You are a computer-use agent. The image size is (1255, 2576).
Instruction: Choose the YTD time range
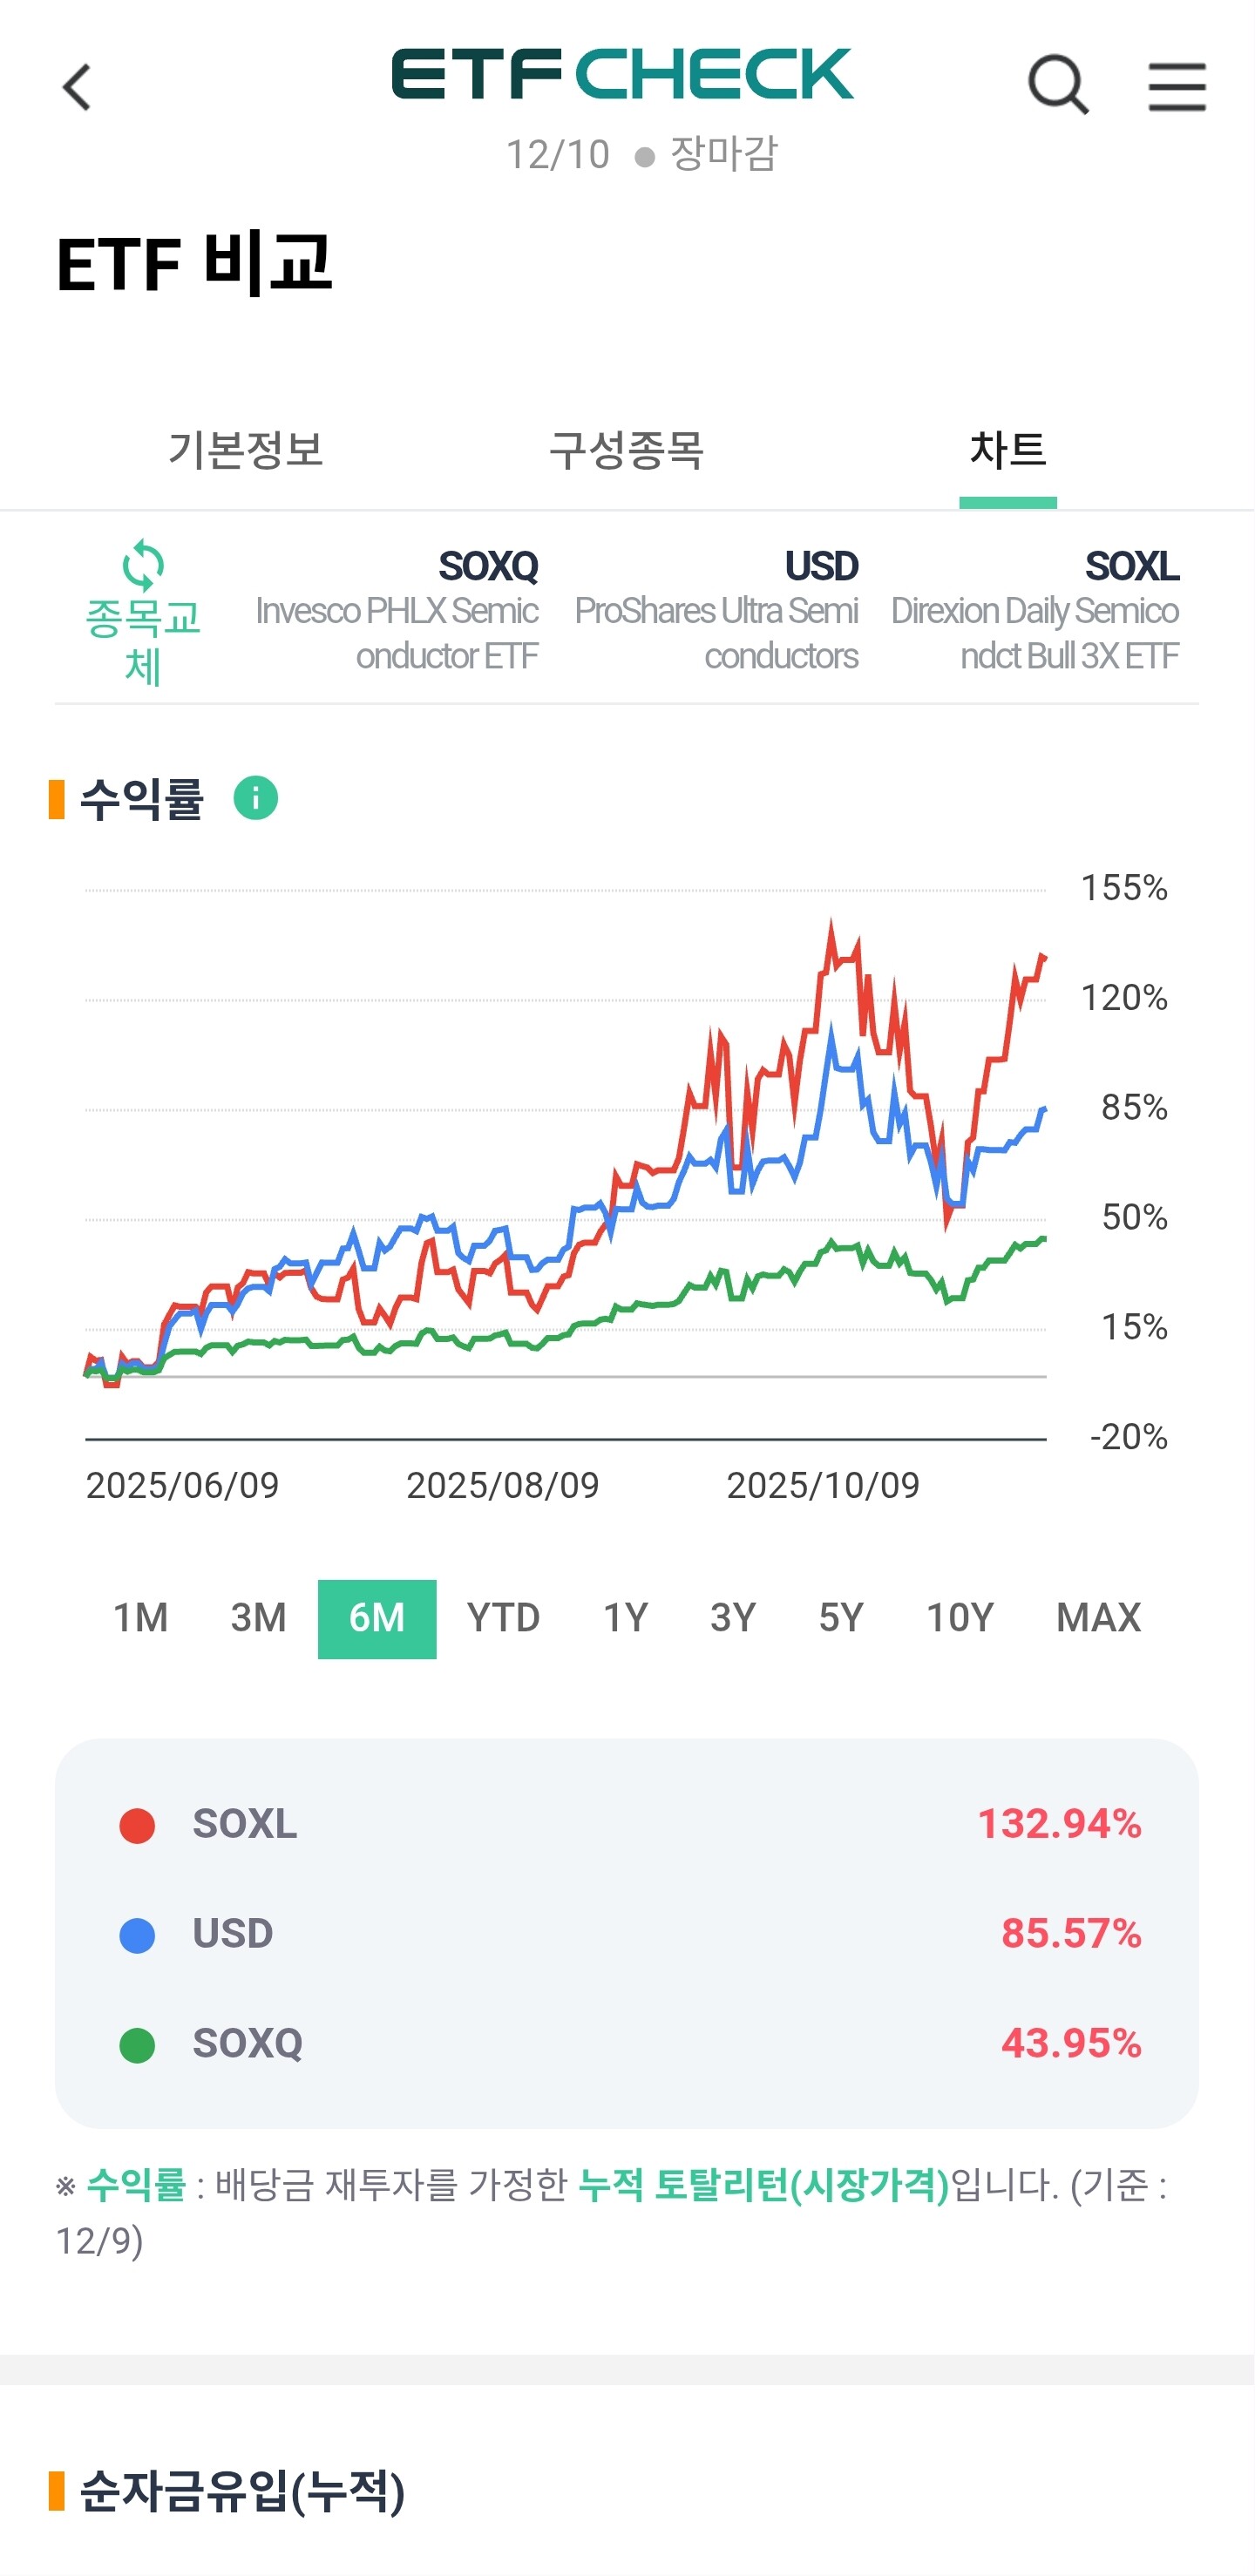503,1618
